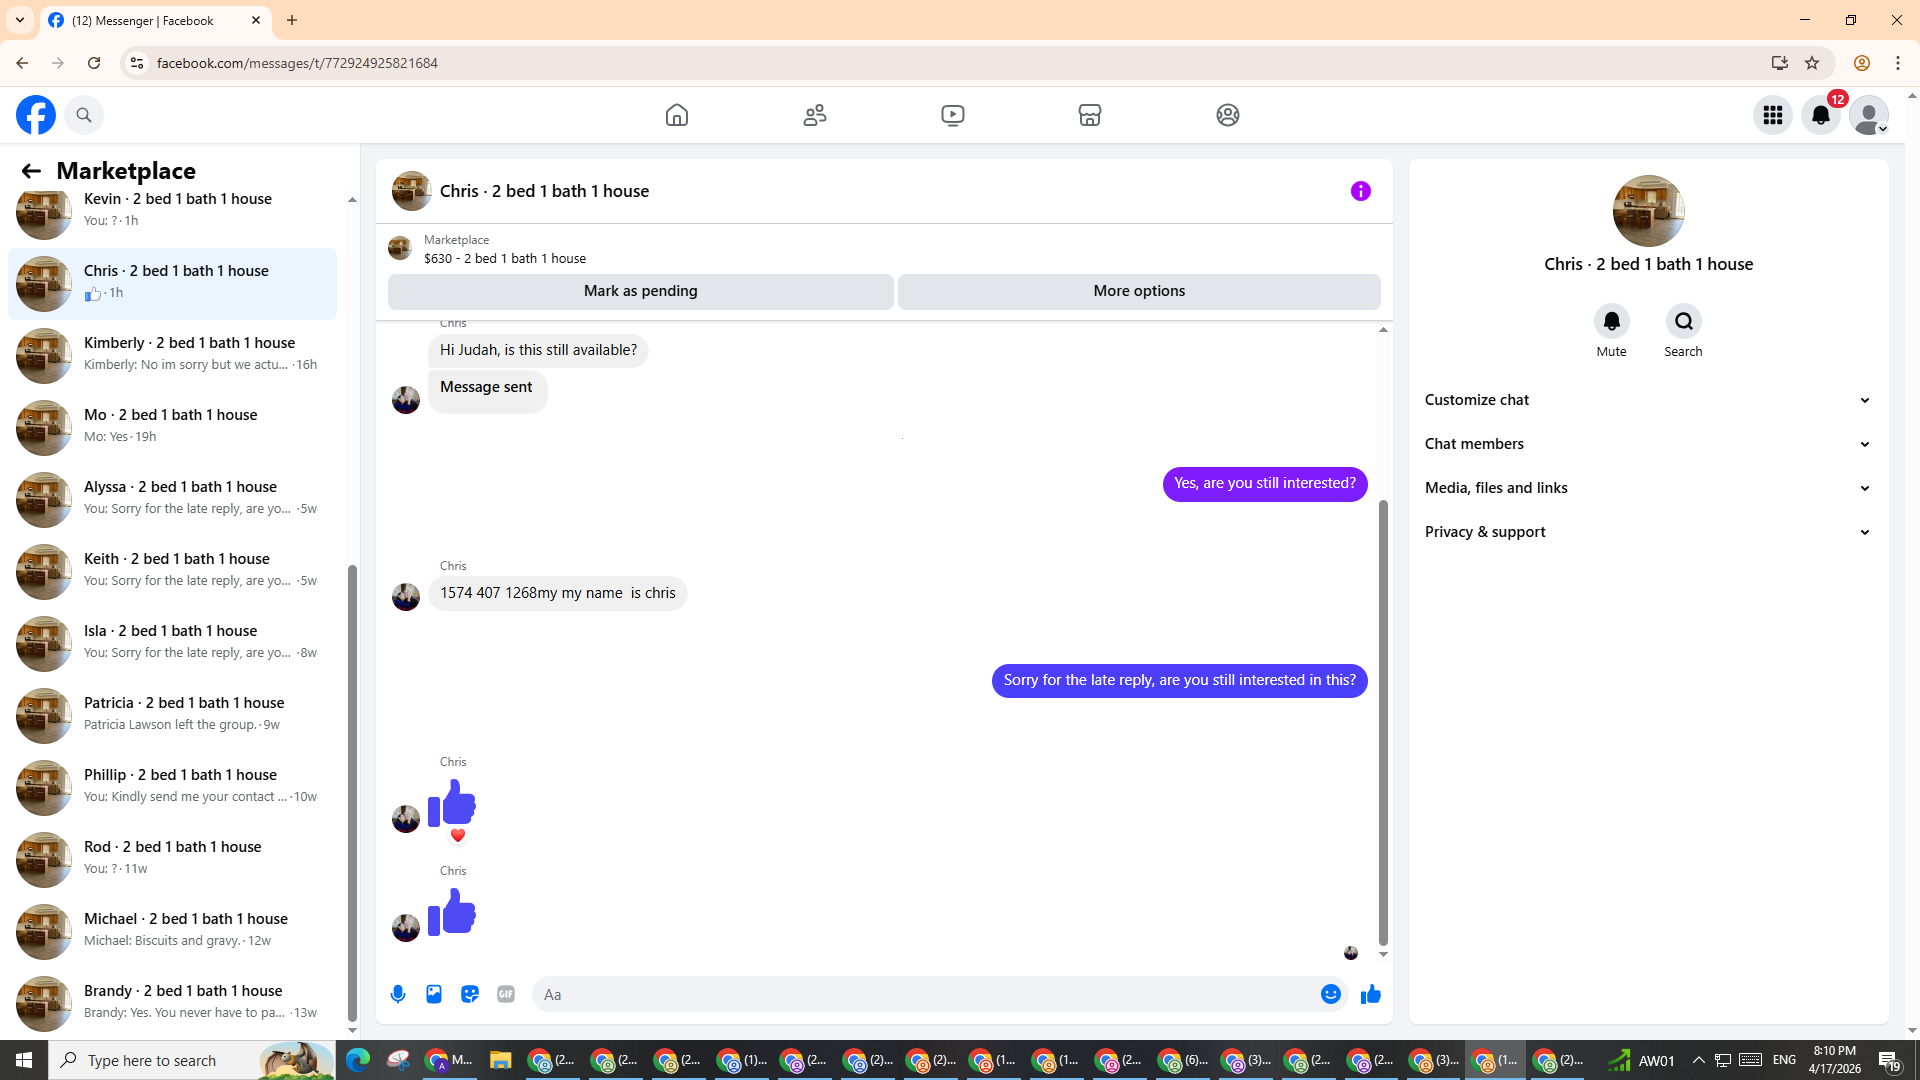Send a thumbs up like

pos(1370,994)
